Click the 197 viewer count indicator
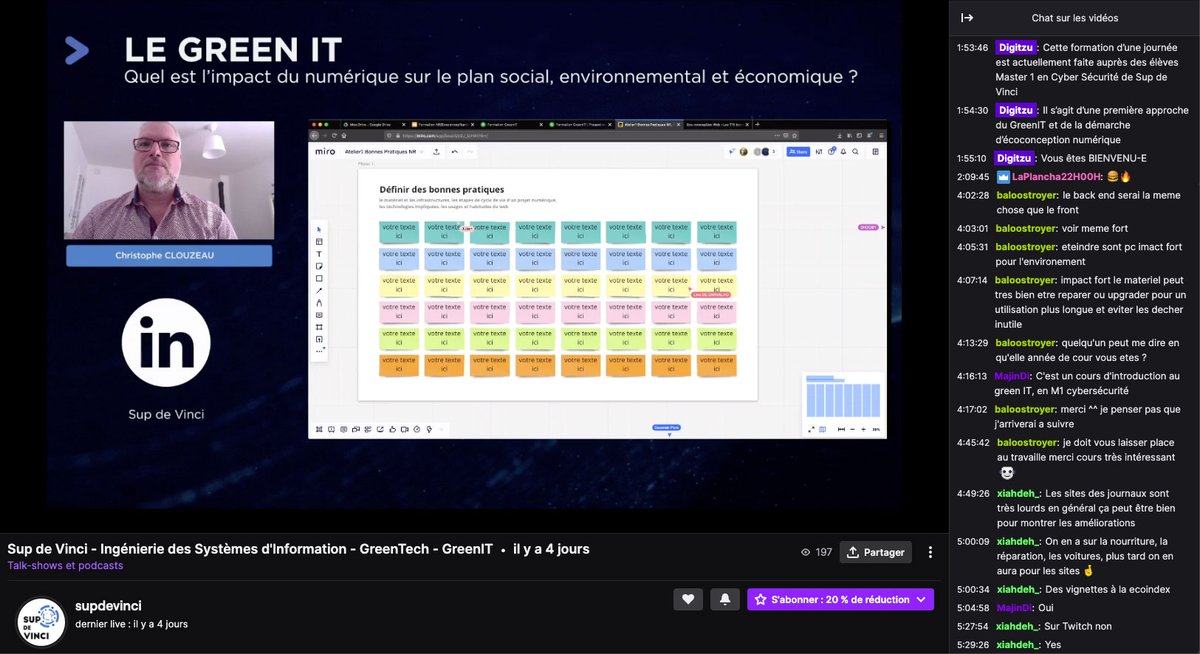 click(x=817, y=552)
